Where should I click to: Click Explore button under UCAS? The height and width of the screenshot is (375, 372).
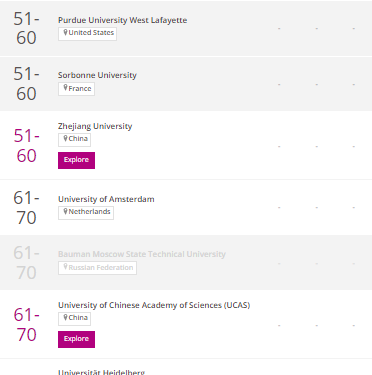(76, 339)
